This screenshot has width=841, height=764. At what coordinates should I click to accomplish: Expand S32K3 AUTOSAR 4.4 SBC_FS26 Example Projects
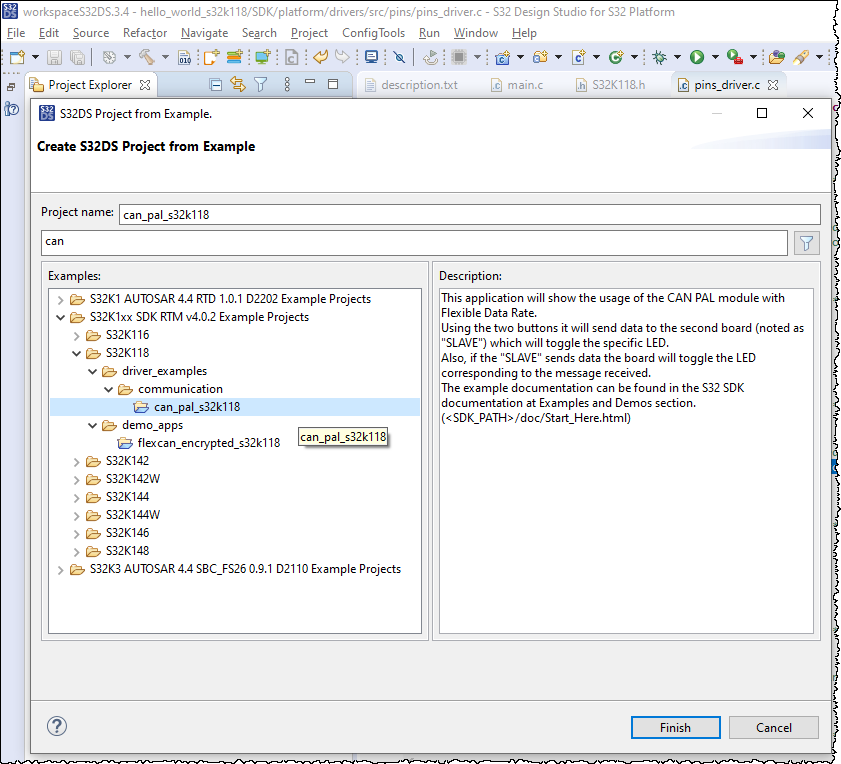click(61, 570)
